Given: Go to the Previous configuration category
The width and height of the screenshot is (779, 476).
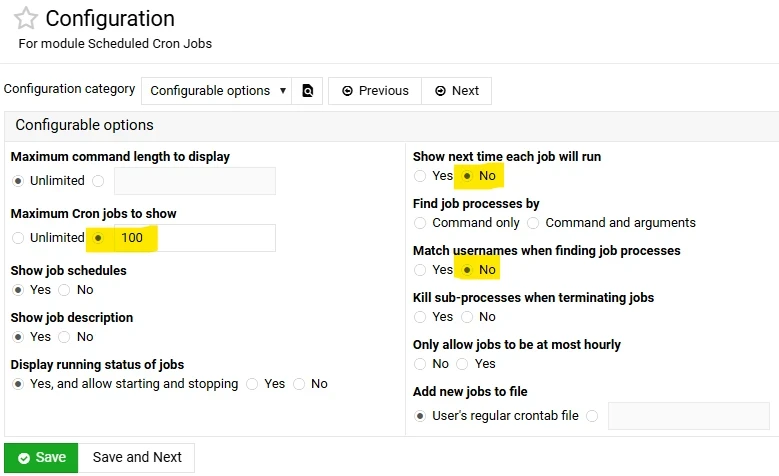Looking at the screenshot, I should 375,91.
